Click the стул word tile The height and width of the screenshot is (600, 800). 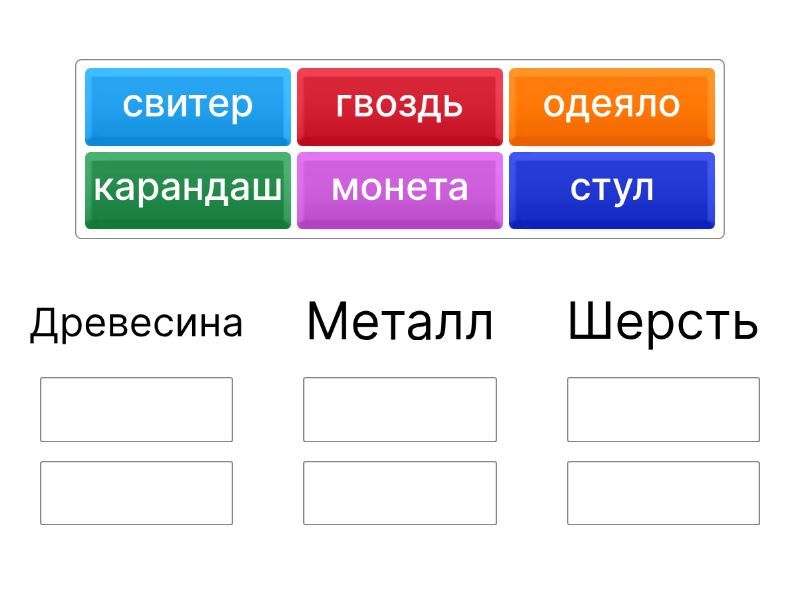612,190
